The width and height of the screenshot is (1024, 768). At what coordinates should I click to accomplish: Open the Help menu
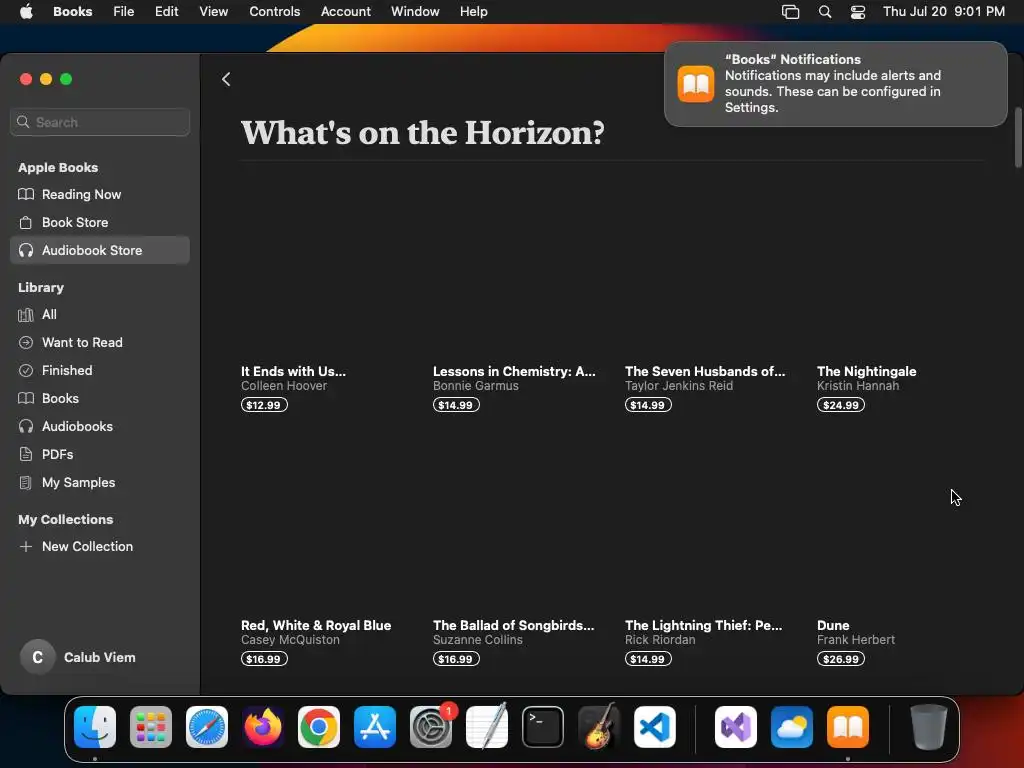[x=473, y=11]
